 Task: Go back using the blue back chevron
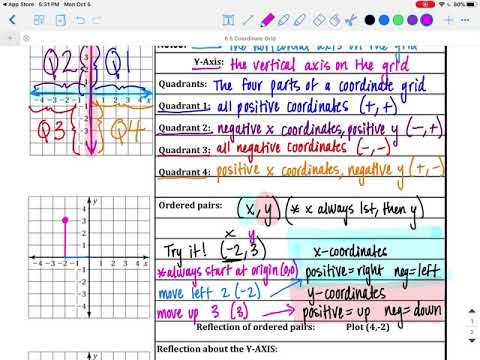coord(12,20)
